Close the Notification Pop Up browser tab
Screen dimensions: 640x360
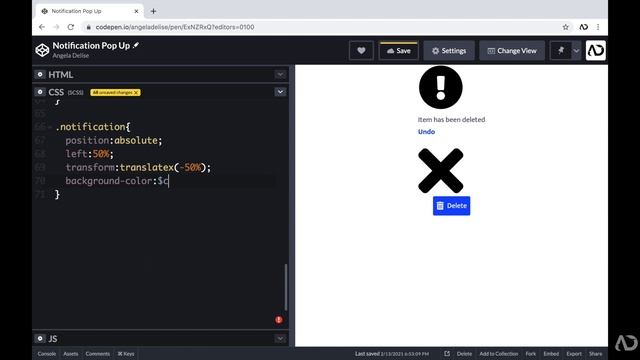pyautogui.click(x=136, y=11)
